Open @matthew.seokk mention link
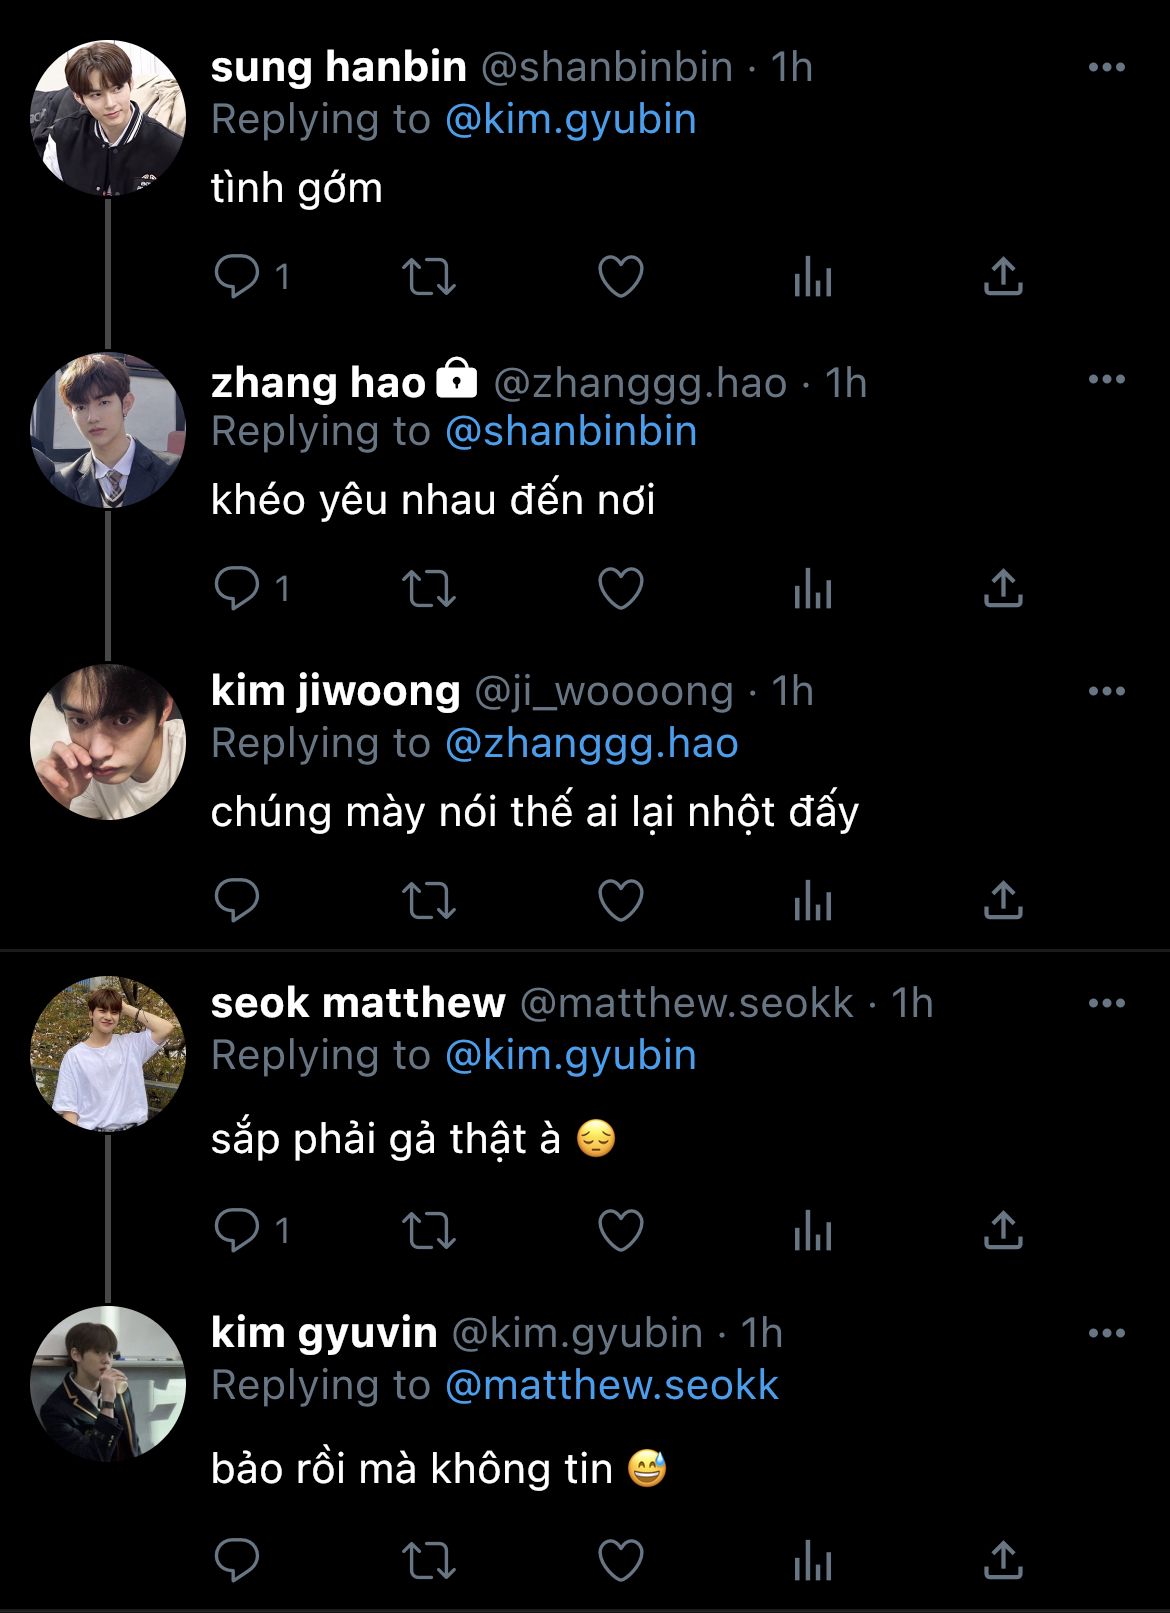Screen dimensions: 1170x1613 (611, 1385)
